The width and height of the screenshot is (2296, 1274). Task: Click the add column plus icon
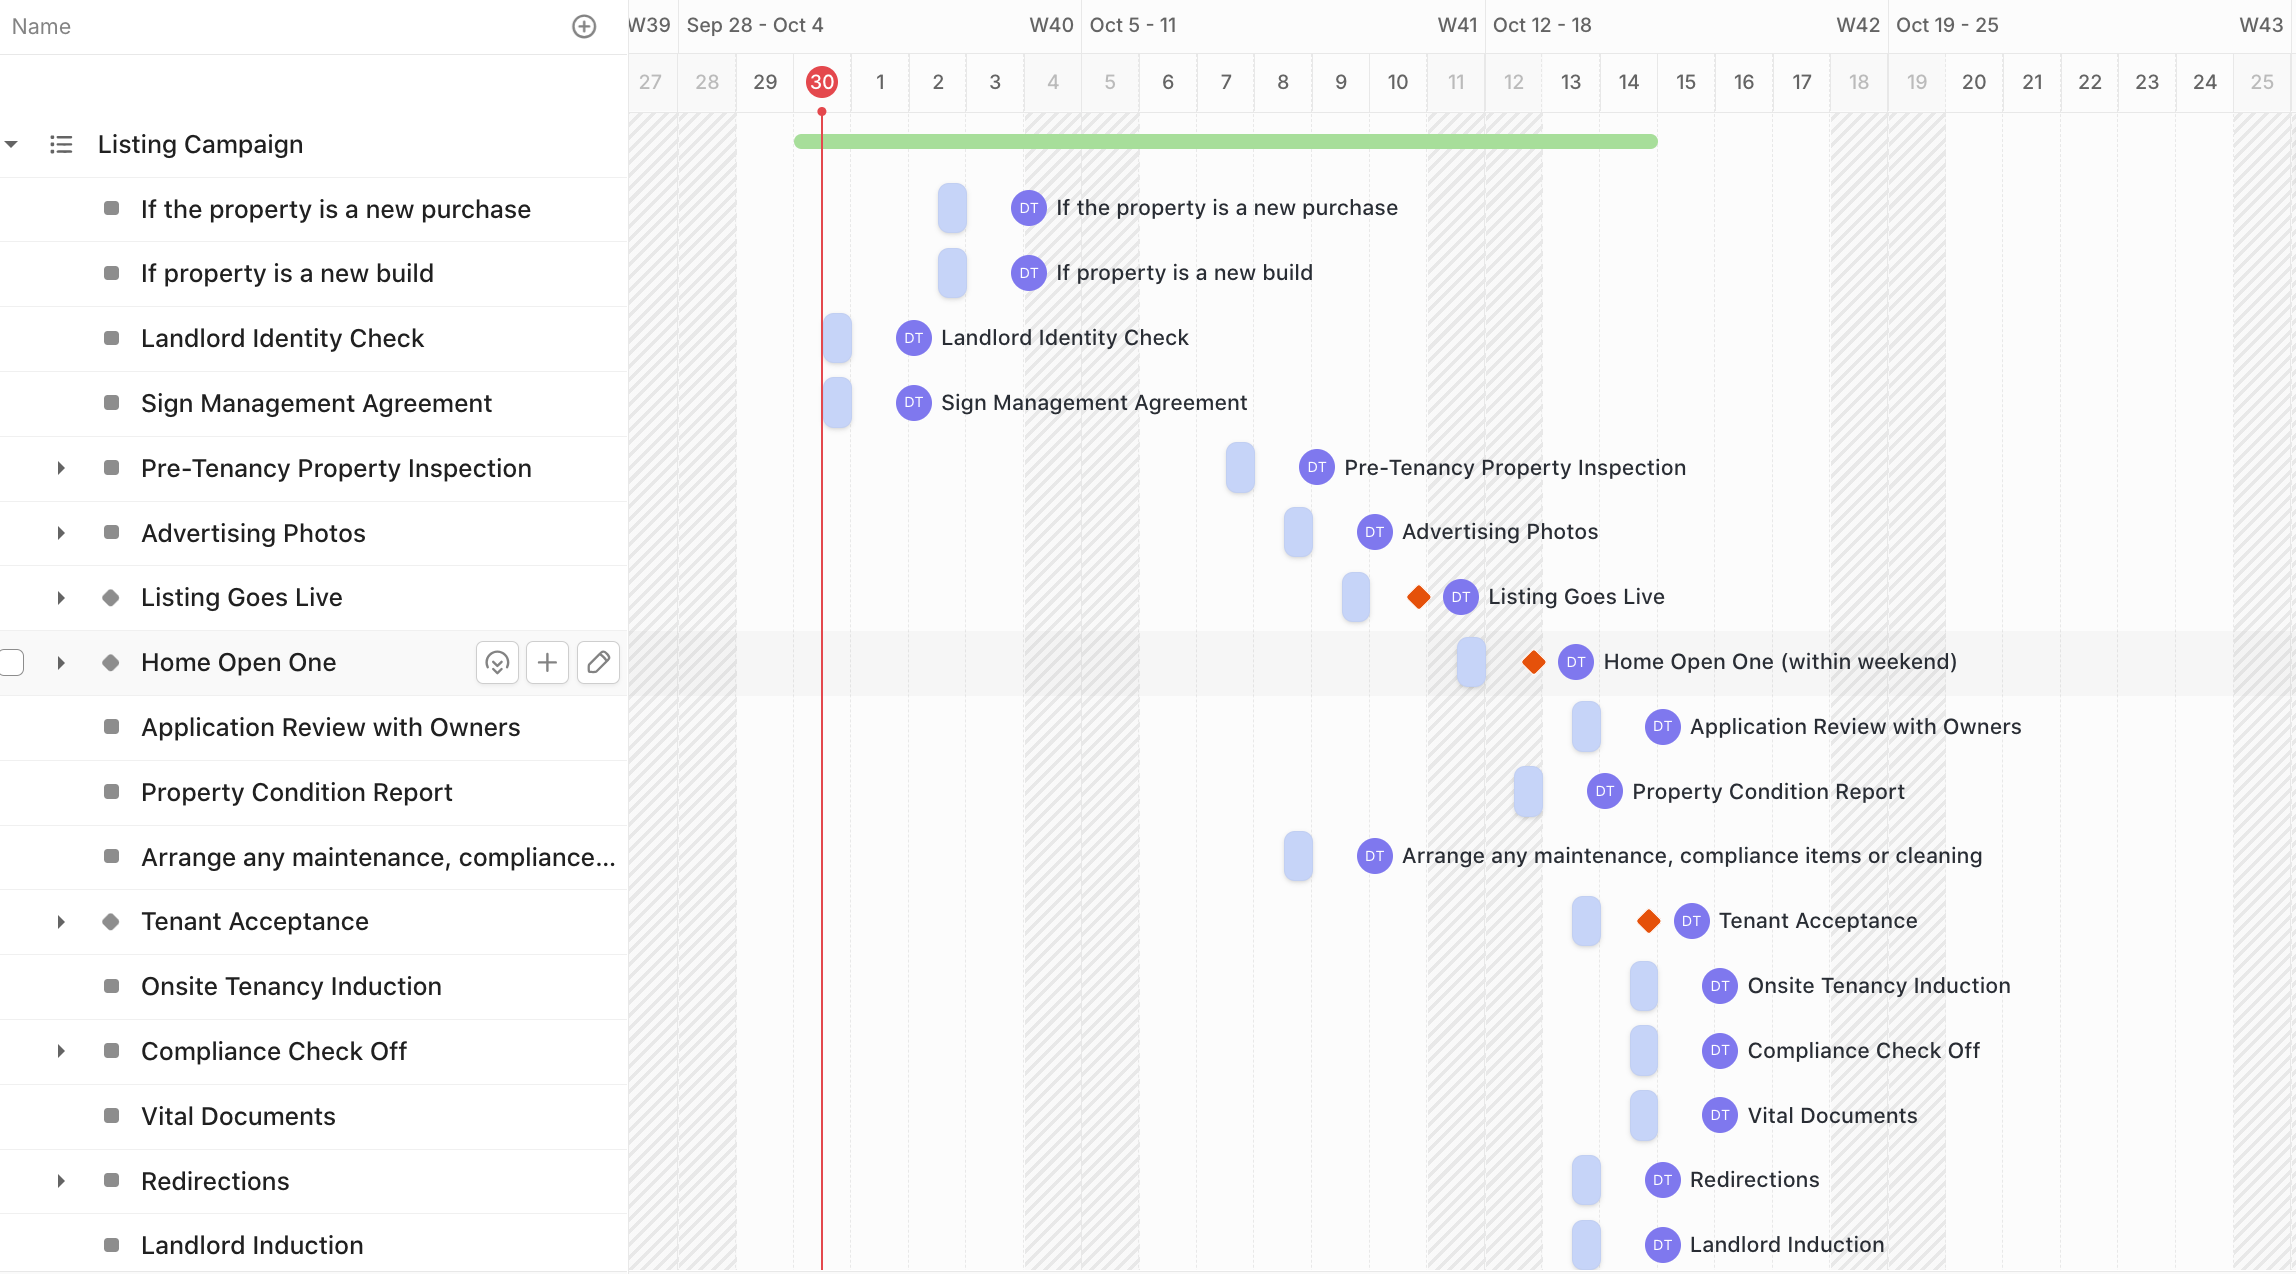coord(584,26)
